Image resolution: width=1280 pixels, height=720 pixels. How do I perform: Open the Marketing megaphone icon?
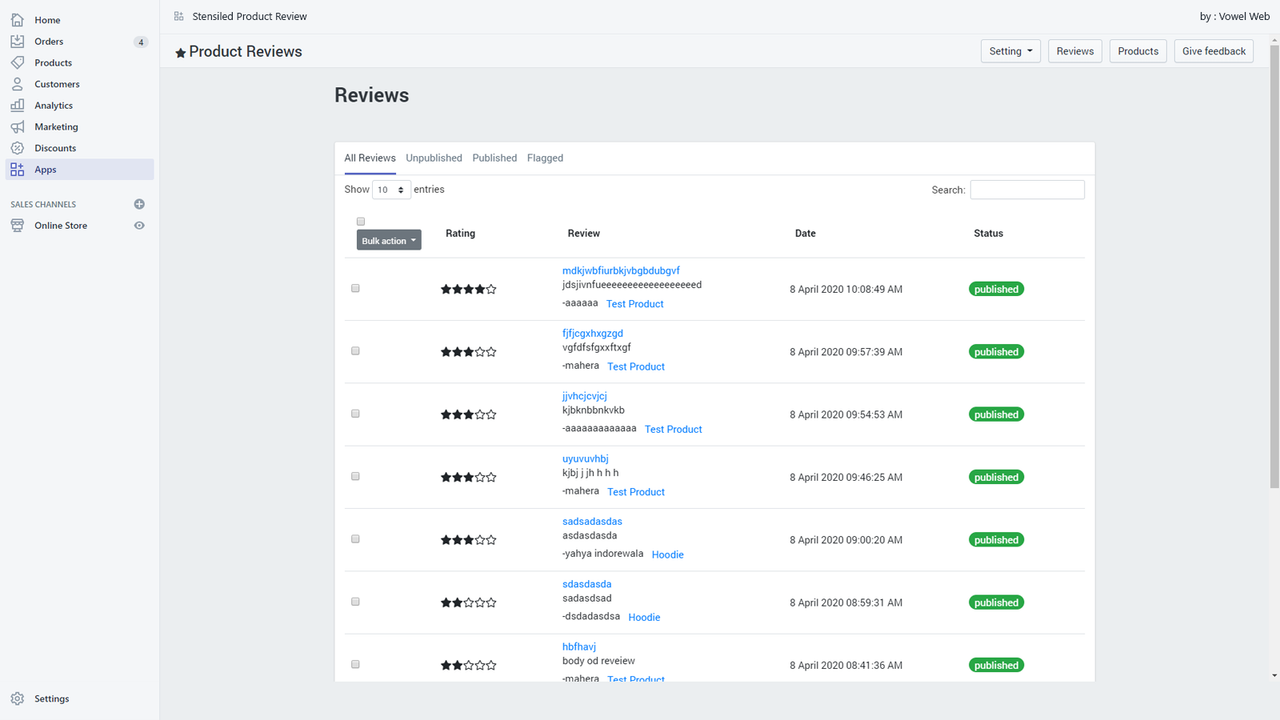(17, 127)
